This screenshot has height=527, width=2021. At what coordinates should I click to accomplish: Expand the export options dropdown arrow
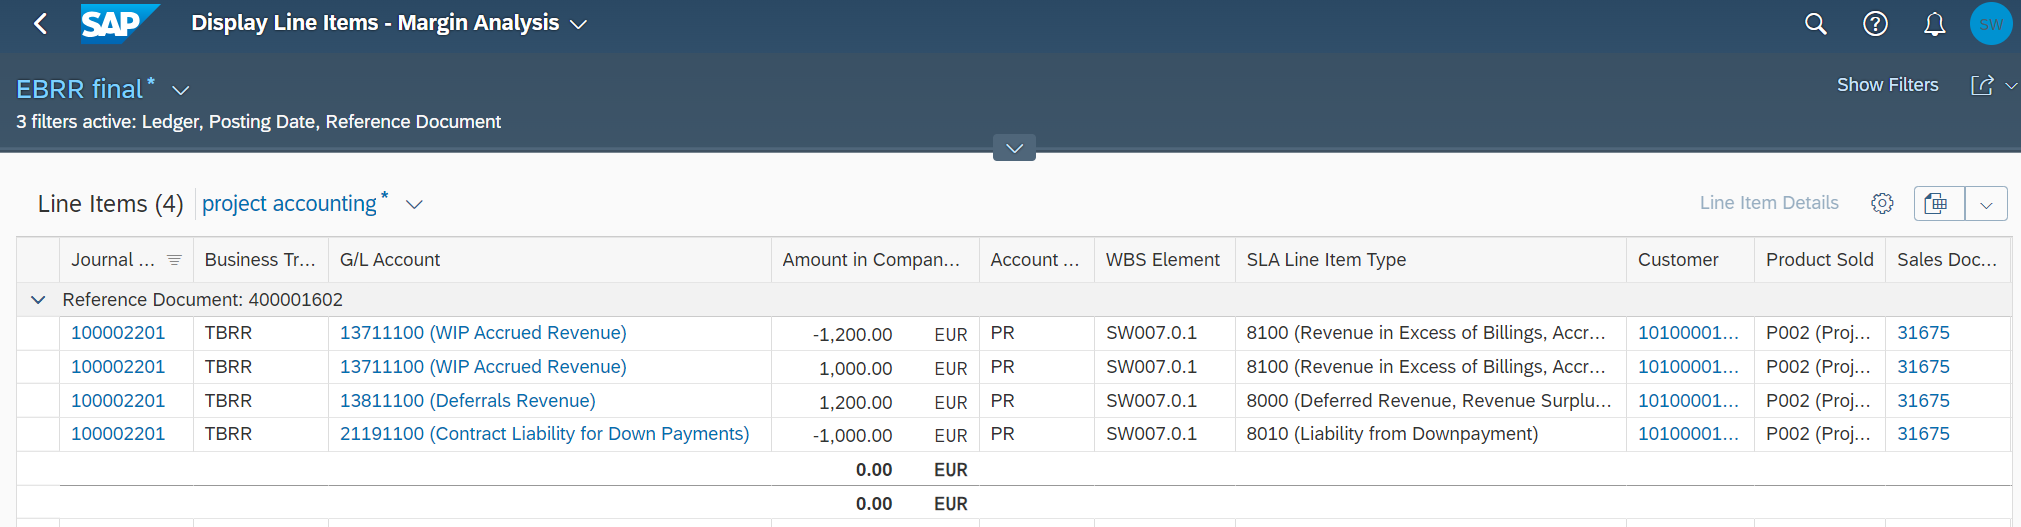1986,204
